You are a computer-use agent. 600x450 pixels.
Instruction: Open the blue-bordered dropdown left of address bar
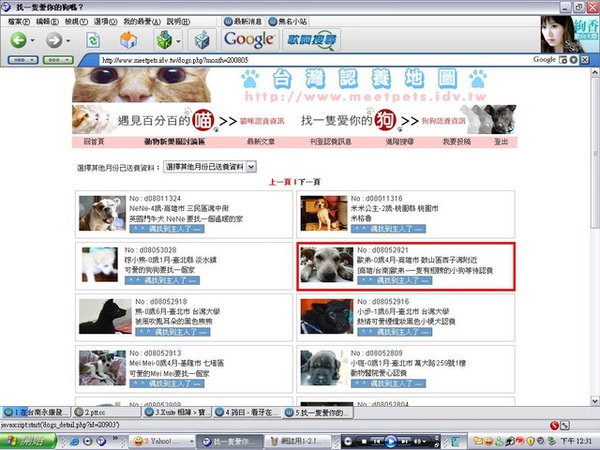click(x=23, y=60)
